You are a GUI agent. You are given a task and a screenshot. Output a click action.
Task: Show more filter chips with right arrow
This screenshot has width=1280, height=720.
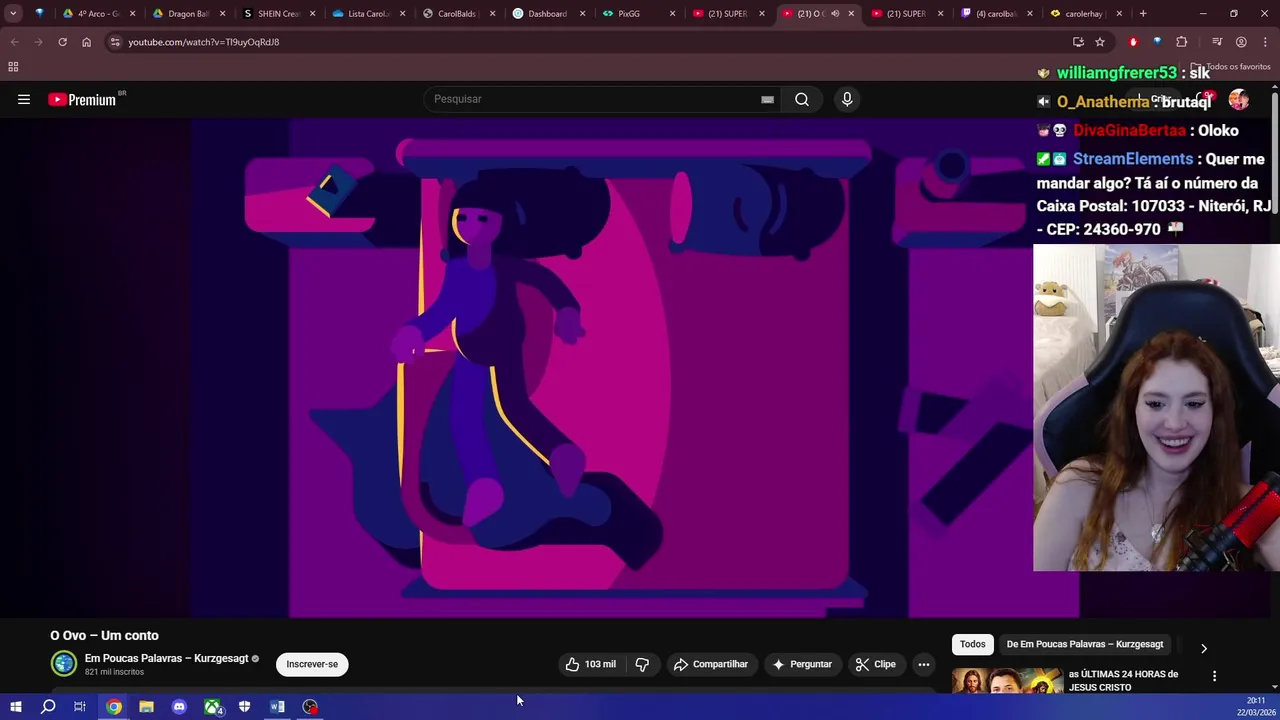click(x=1203, y=648)
